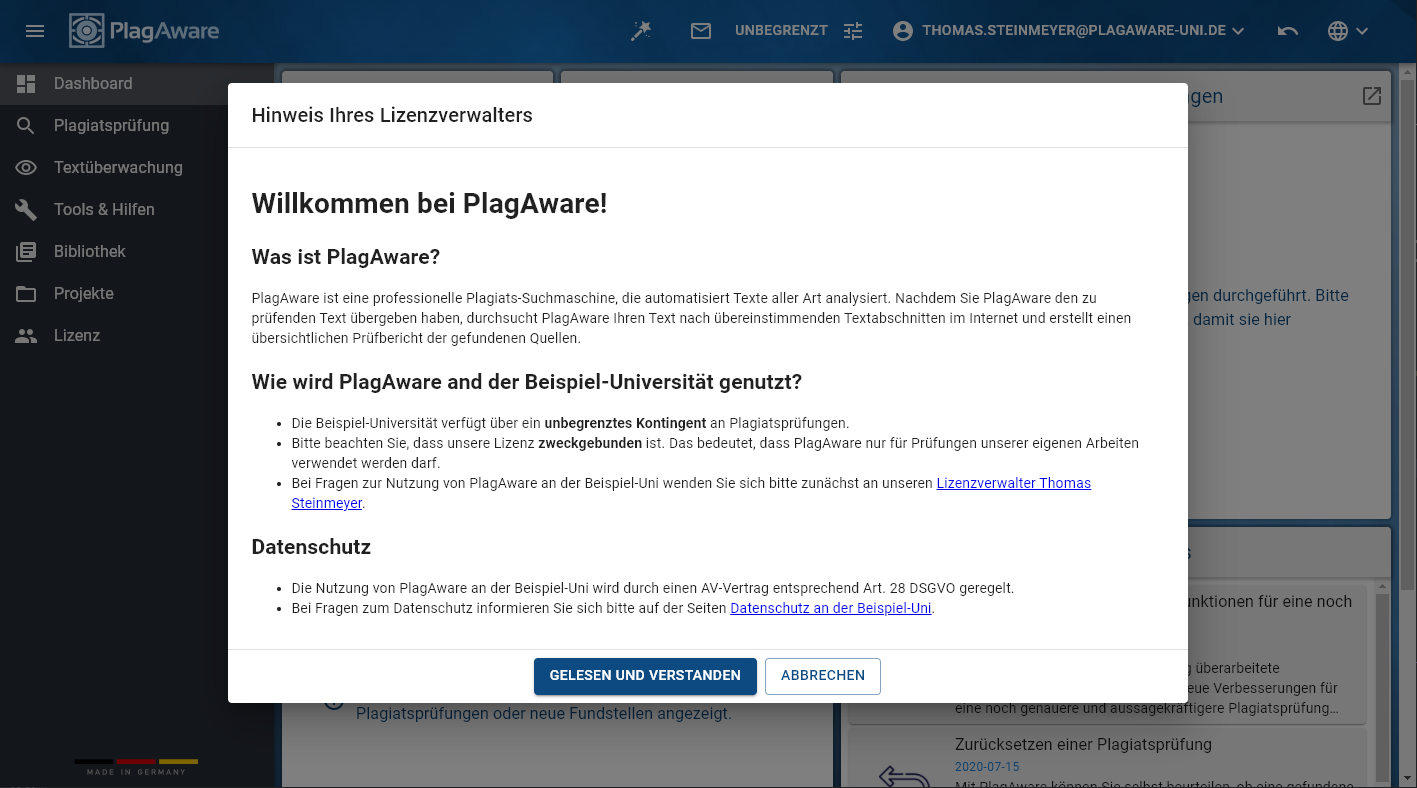Click the 2020-07-15 news date

(x=987, y=766)
